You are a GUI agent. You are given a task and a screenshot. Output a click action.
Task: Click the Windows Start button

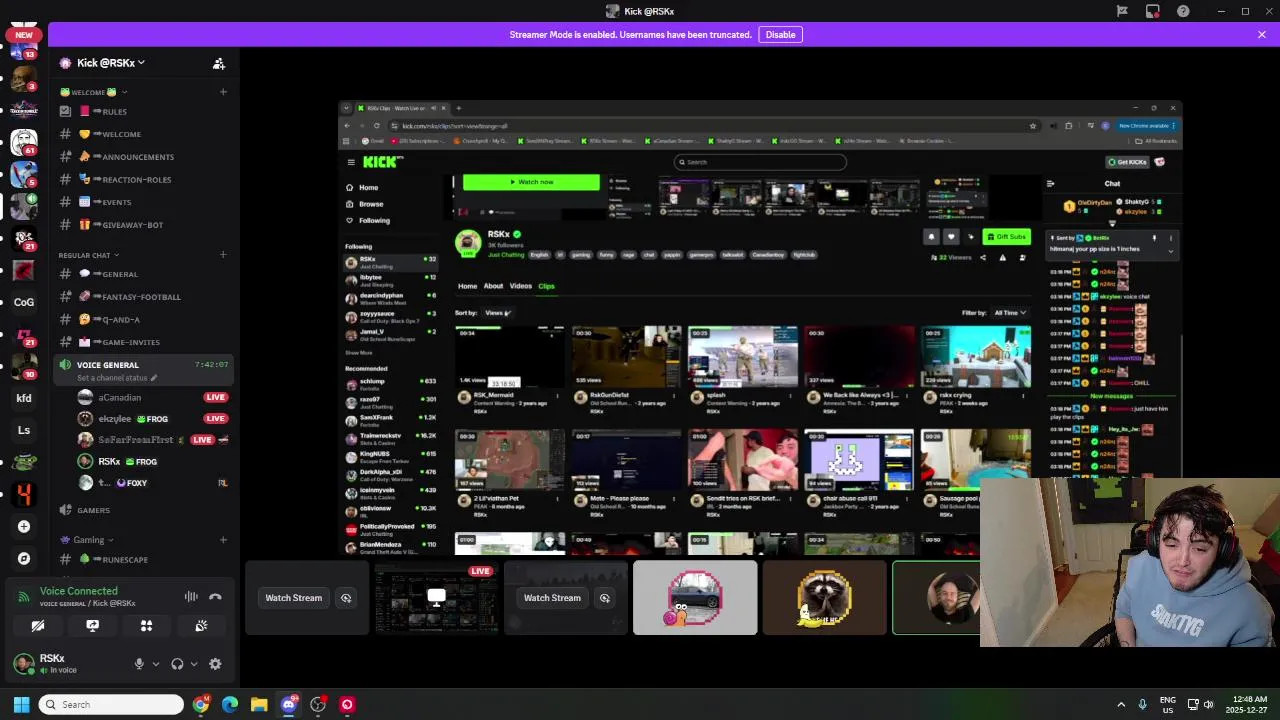tap(21, 704)
